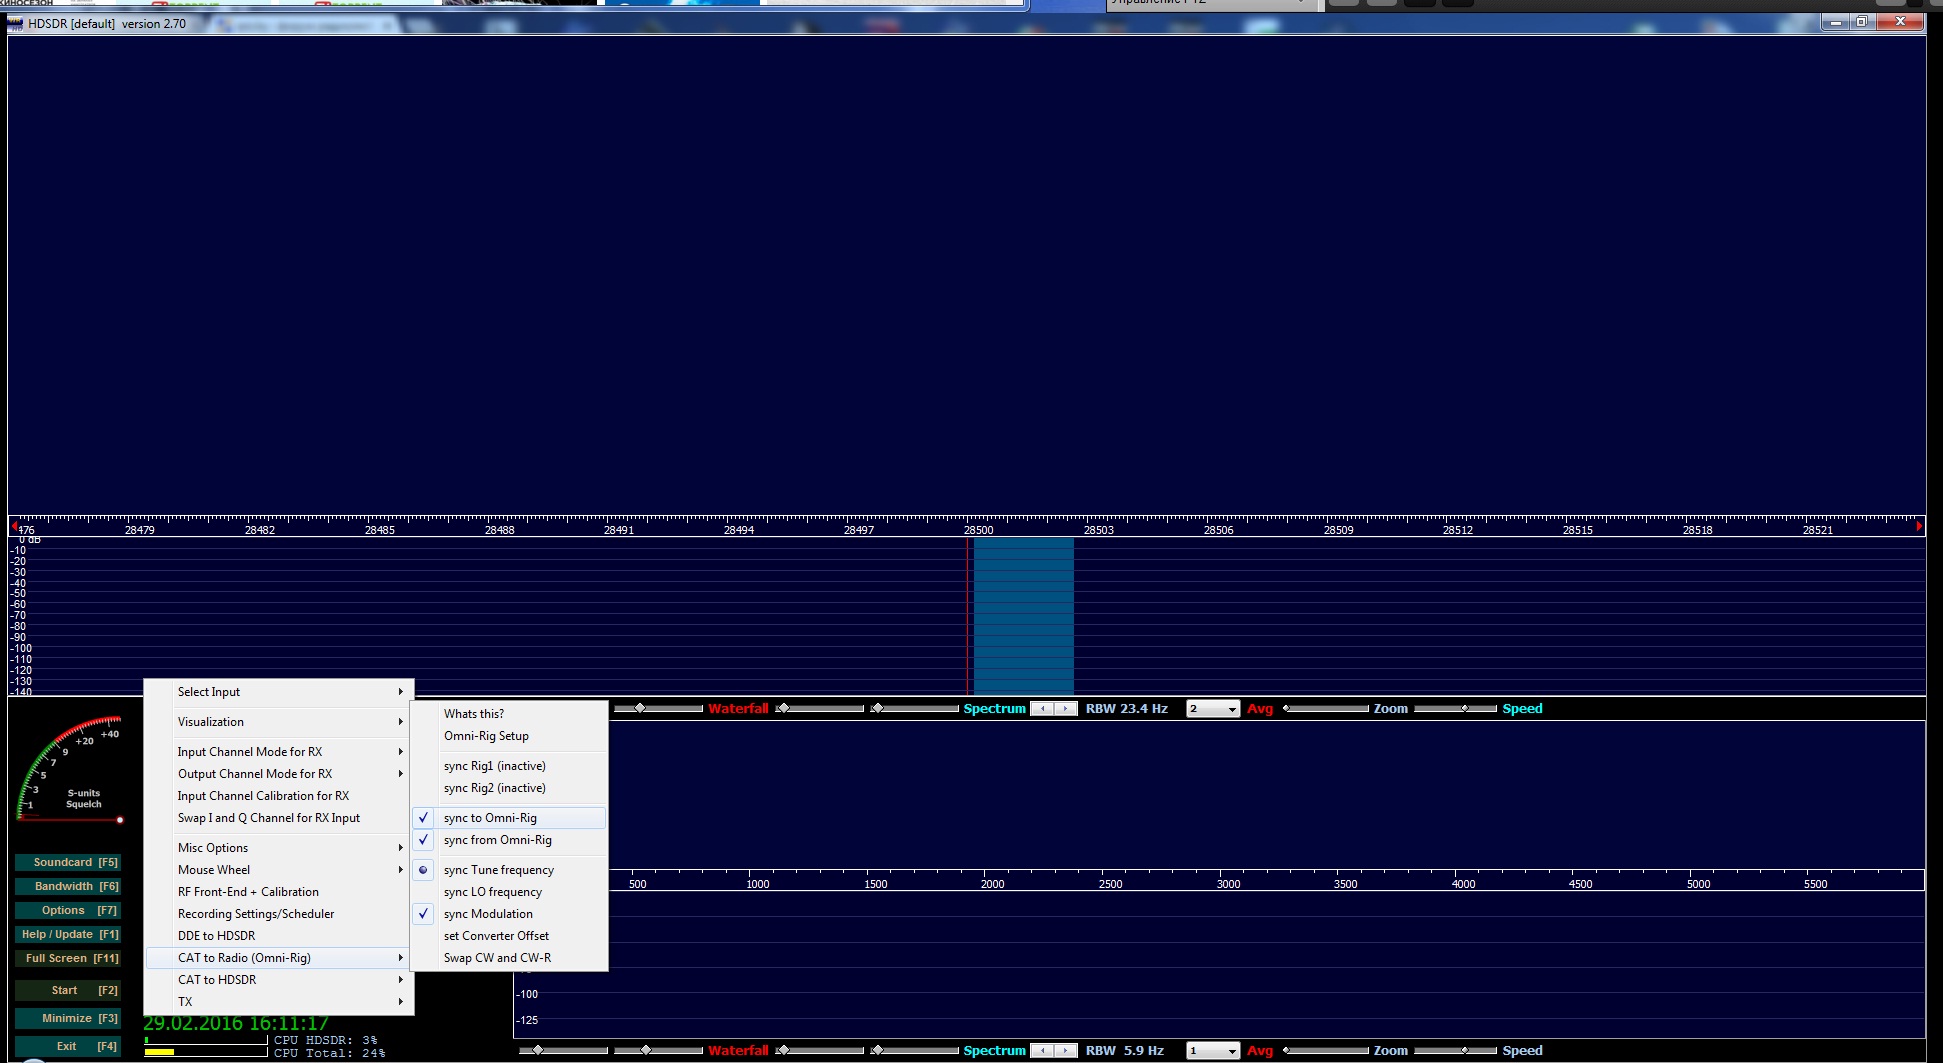Click the HDSDR title bar icon
This screenshot has height=1063, width=1943.
16,23
